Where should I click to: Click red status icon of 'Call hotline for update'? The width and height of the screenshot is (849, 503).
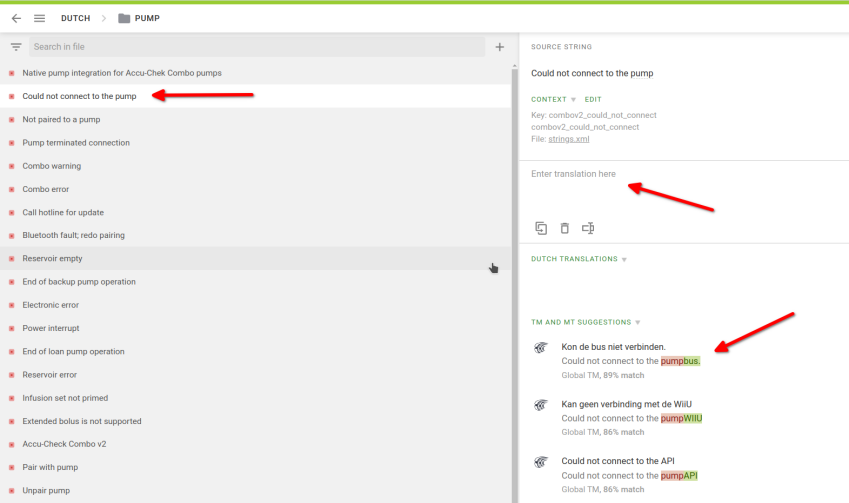coord(11,213)
